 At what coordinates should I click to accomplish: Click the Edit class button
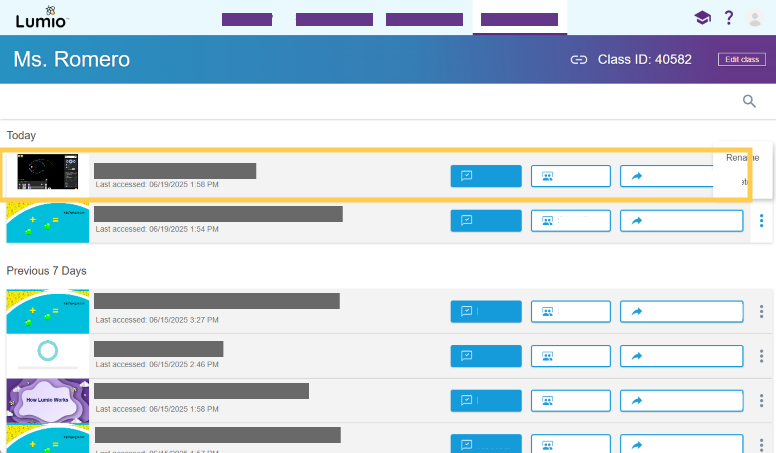(742, 60)
